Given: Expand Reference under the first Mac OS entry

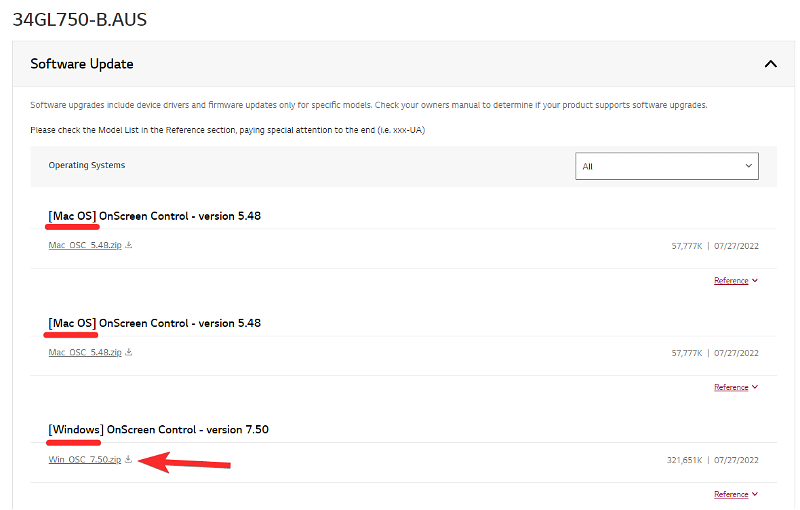Looking at the screenshot, I should 731,281.
